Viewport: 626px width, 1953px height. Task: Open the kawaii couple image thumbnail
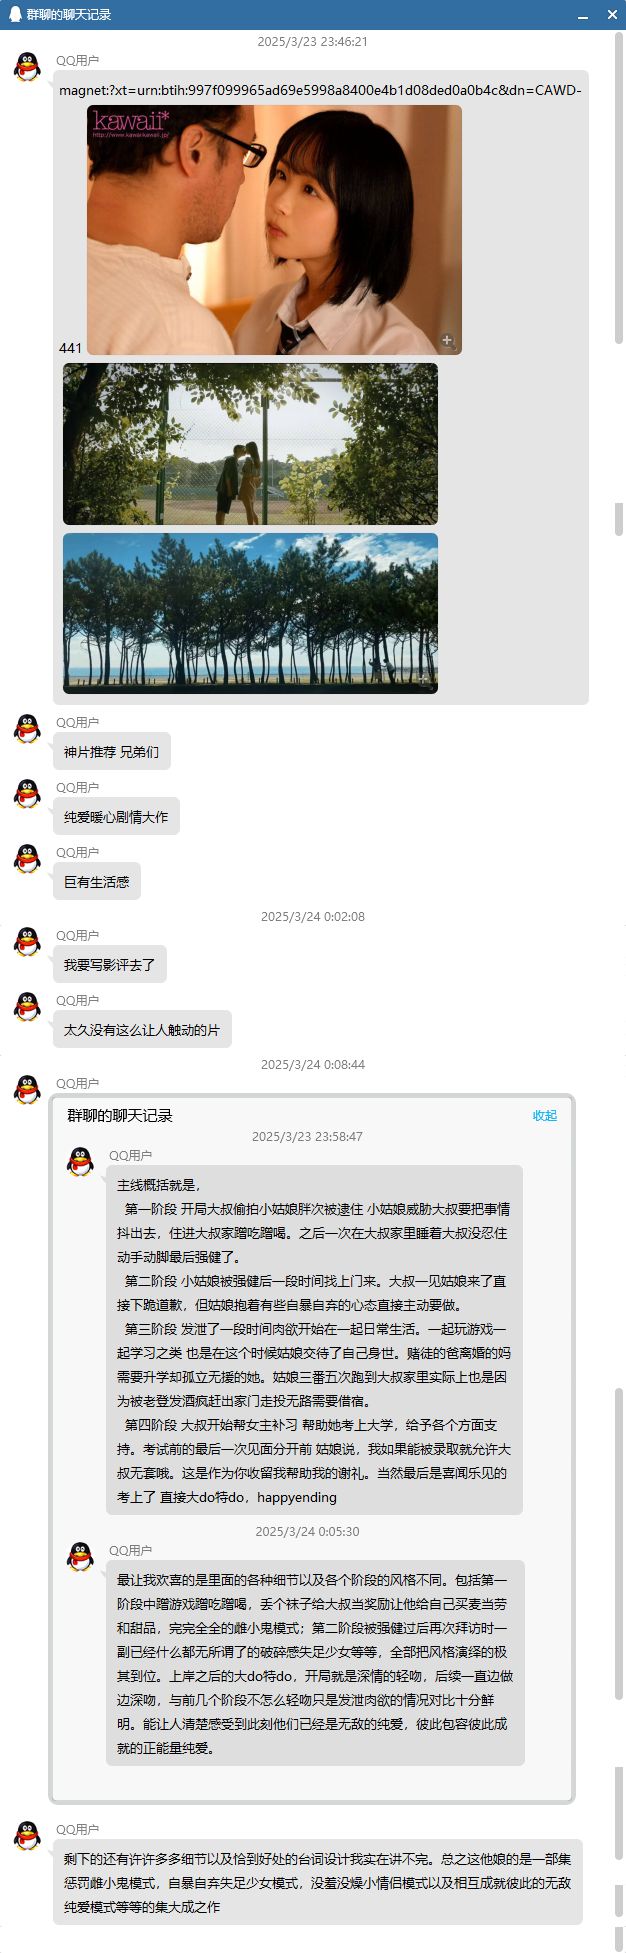pos(274,230)
